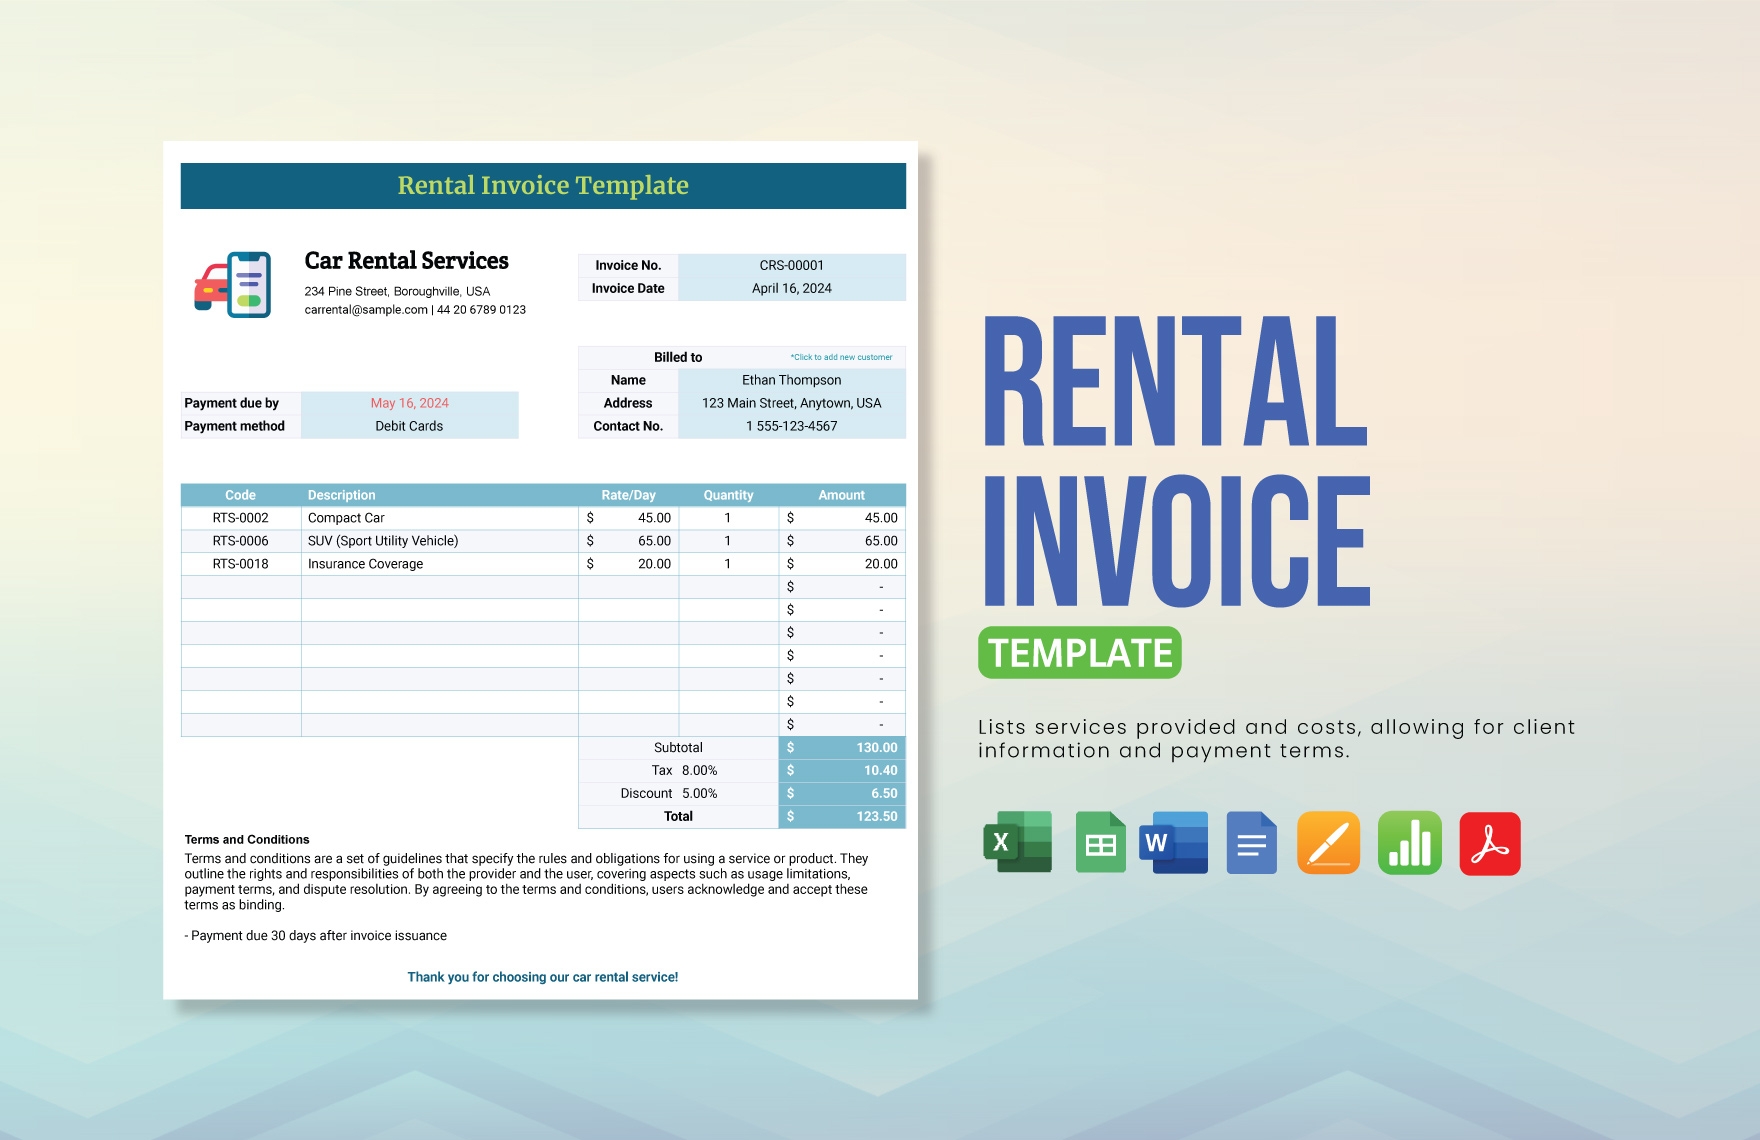The height and width of the screenshot is (1140, 1760).
Task: Click the Quantity column header
Action: [728, 495]
